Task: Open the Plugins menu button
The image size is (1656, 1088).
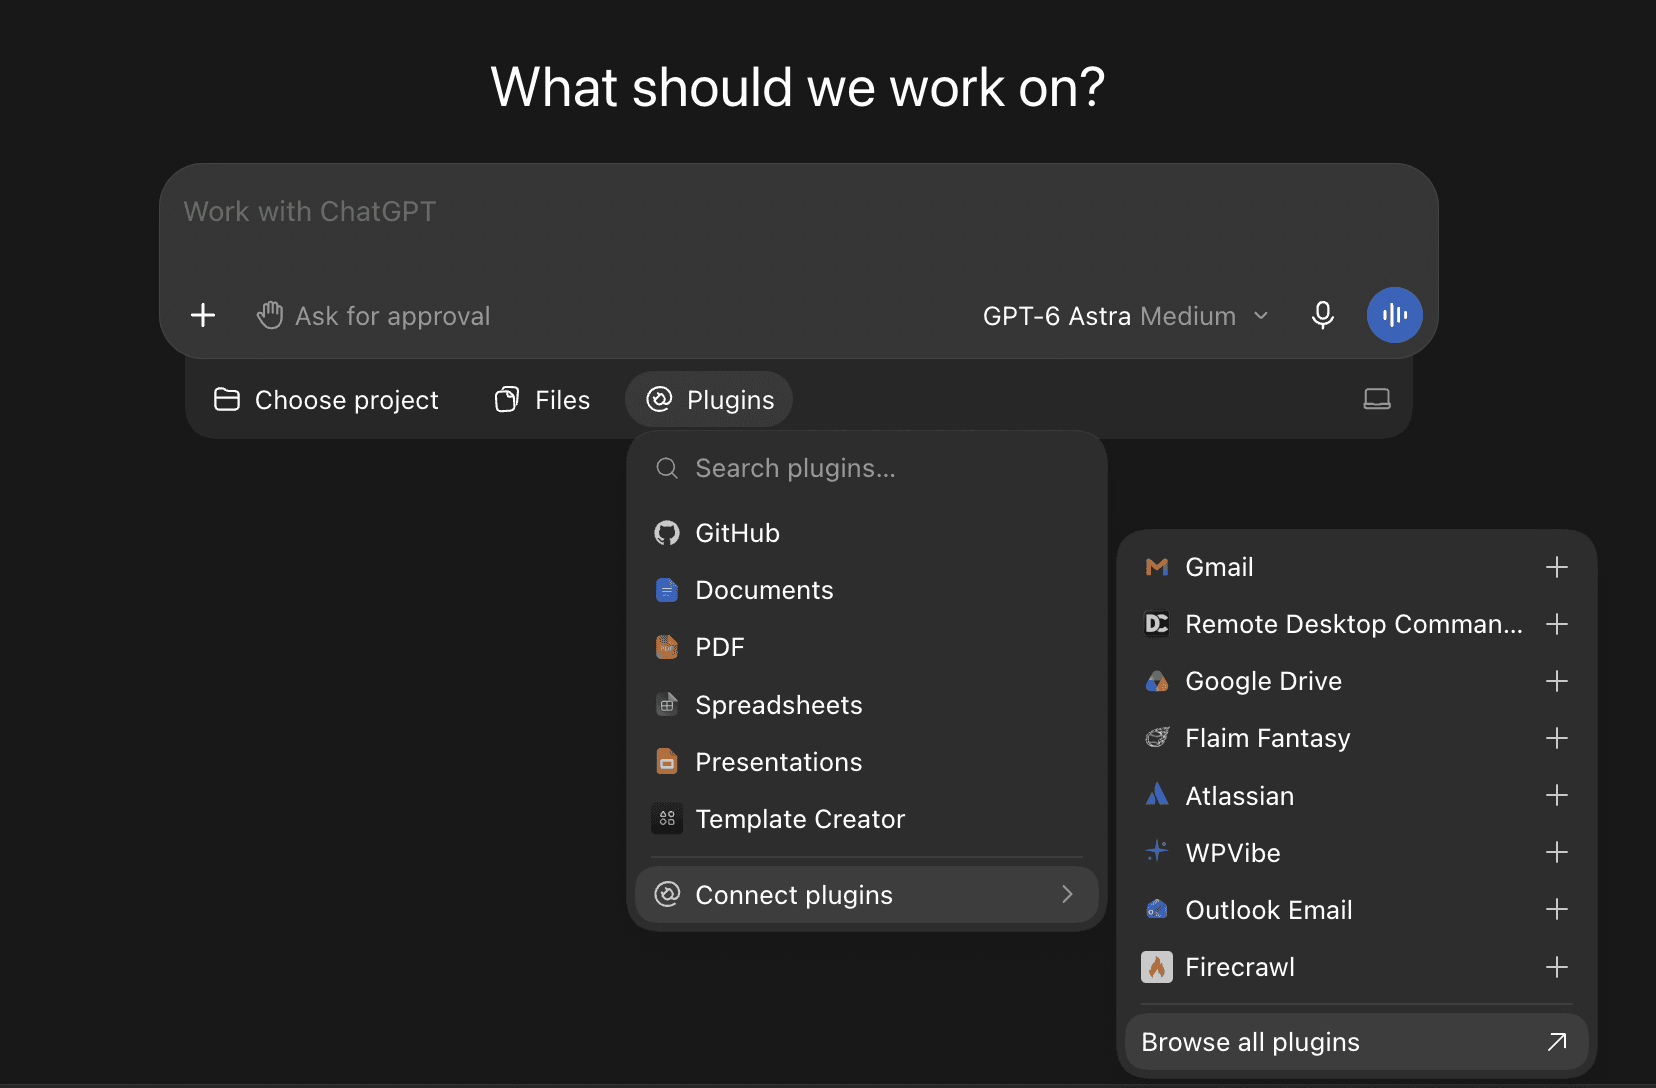Action: (709, 400)
